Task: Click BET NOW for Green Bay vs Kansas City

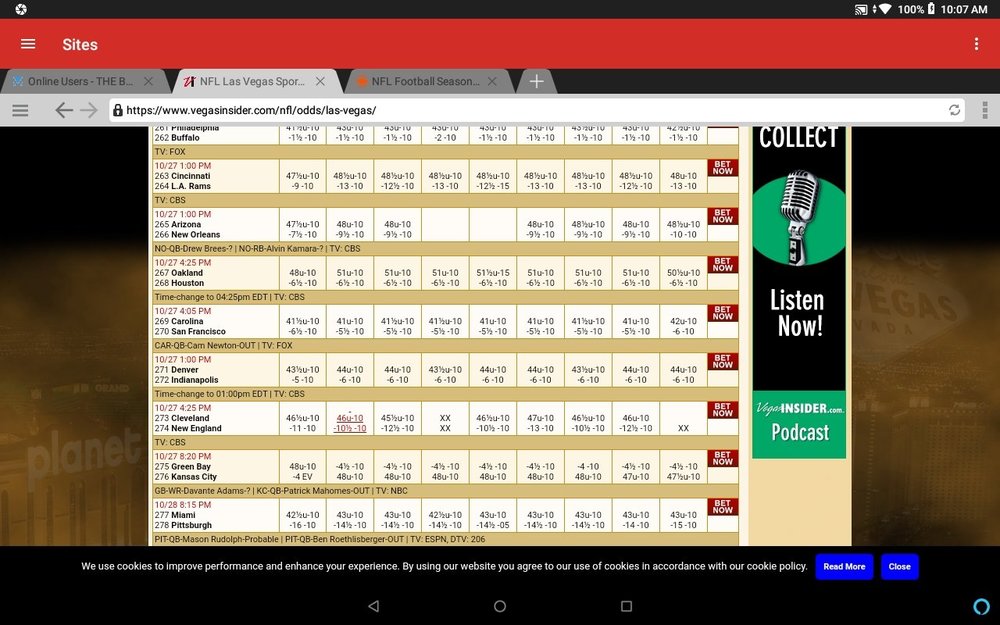Action: (723, 459)
